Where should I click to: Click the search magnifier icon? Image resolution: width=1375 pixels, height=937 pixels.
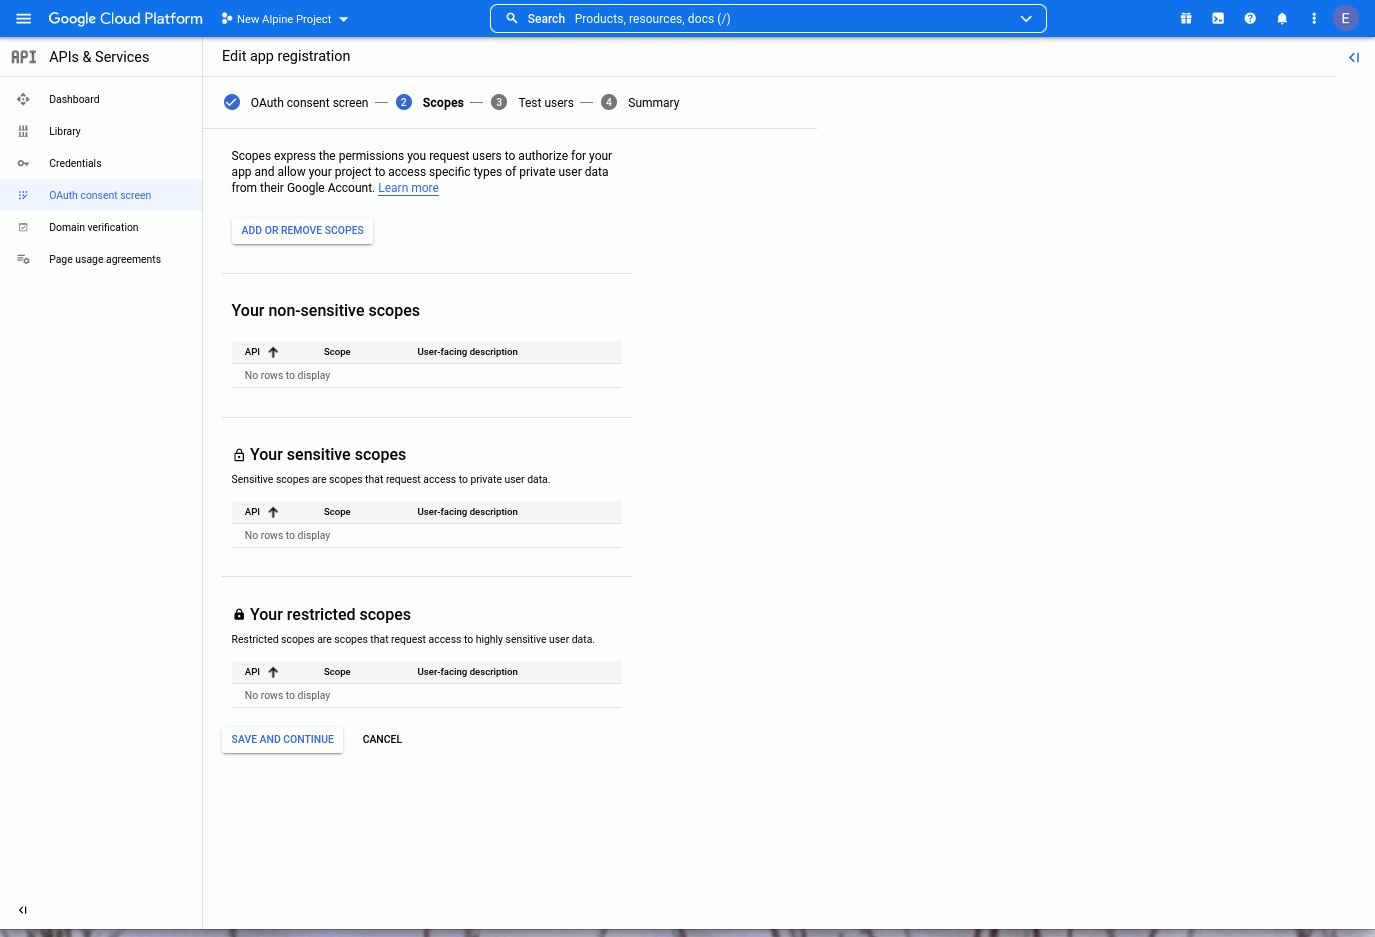coord(512,19)
